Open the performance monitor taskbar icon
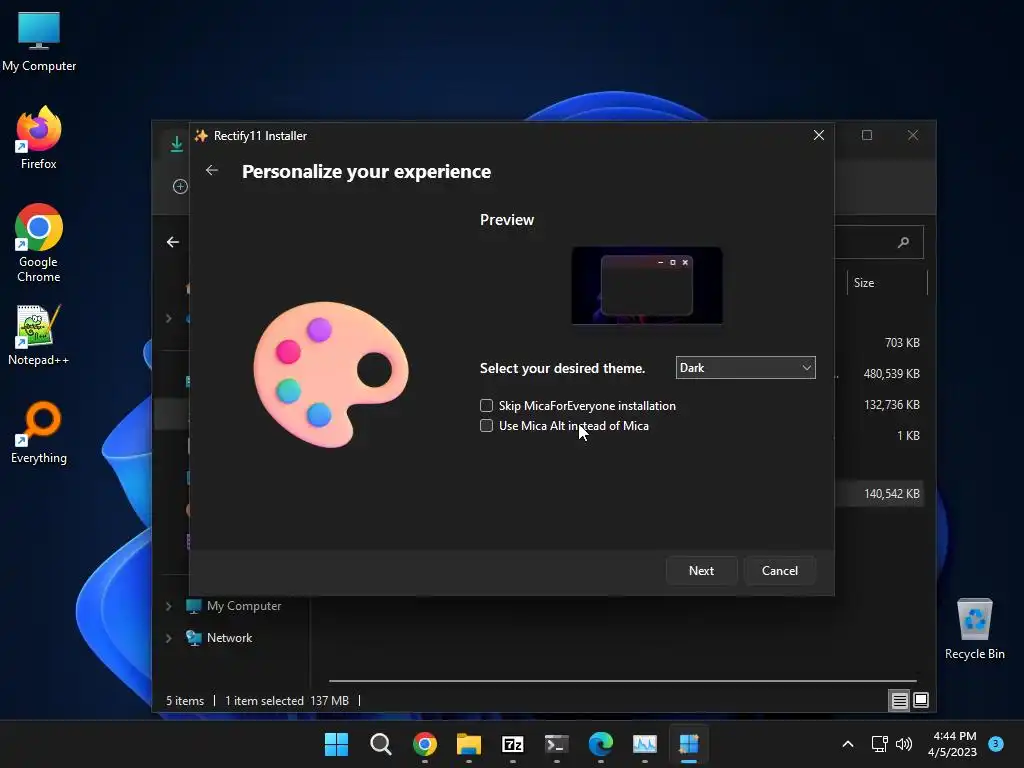The height and width of the screenshot is (768, 1024). (645, 744)
